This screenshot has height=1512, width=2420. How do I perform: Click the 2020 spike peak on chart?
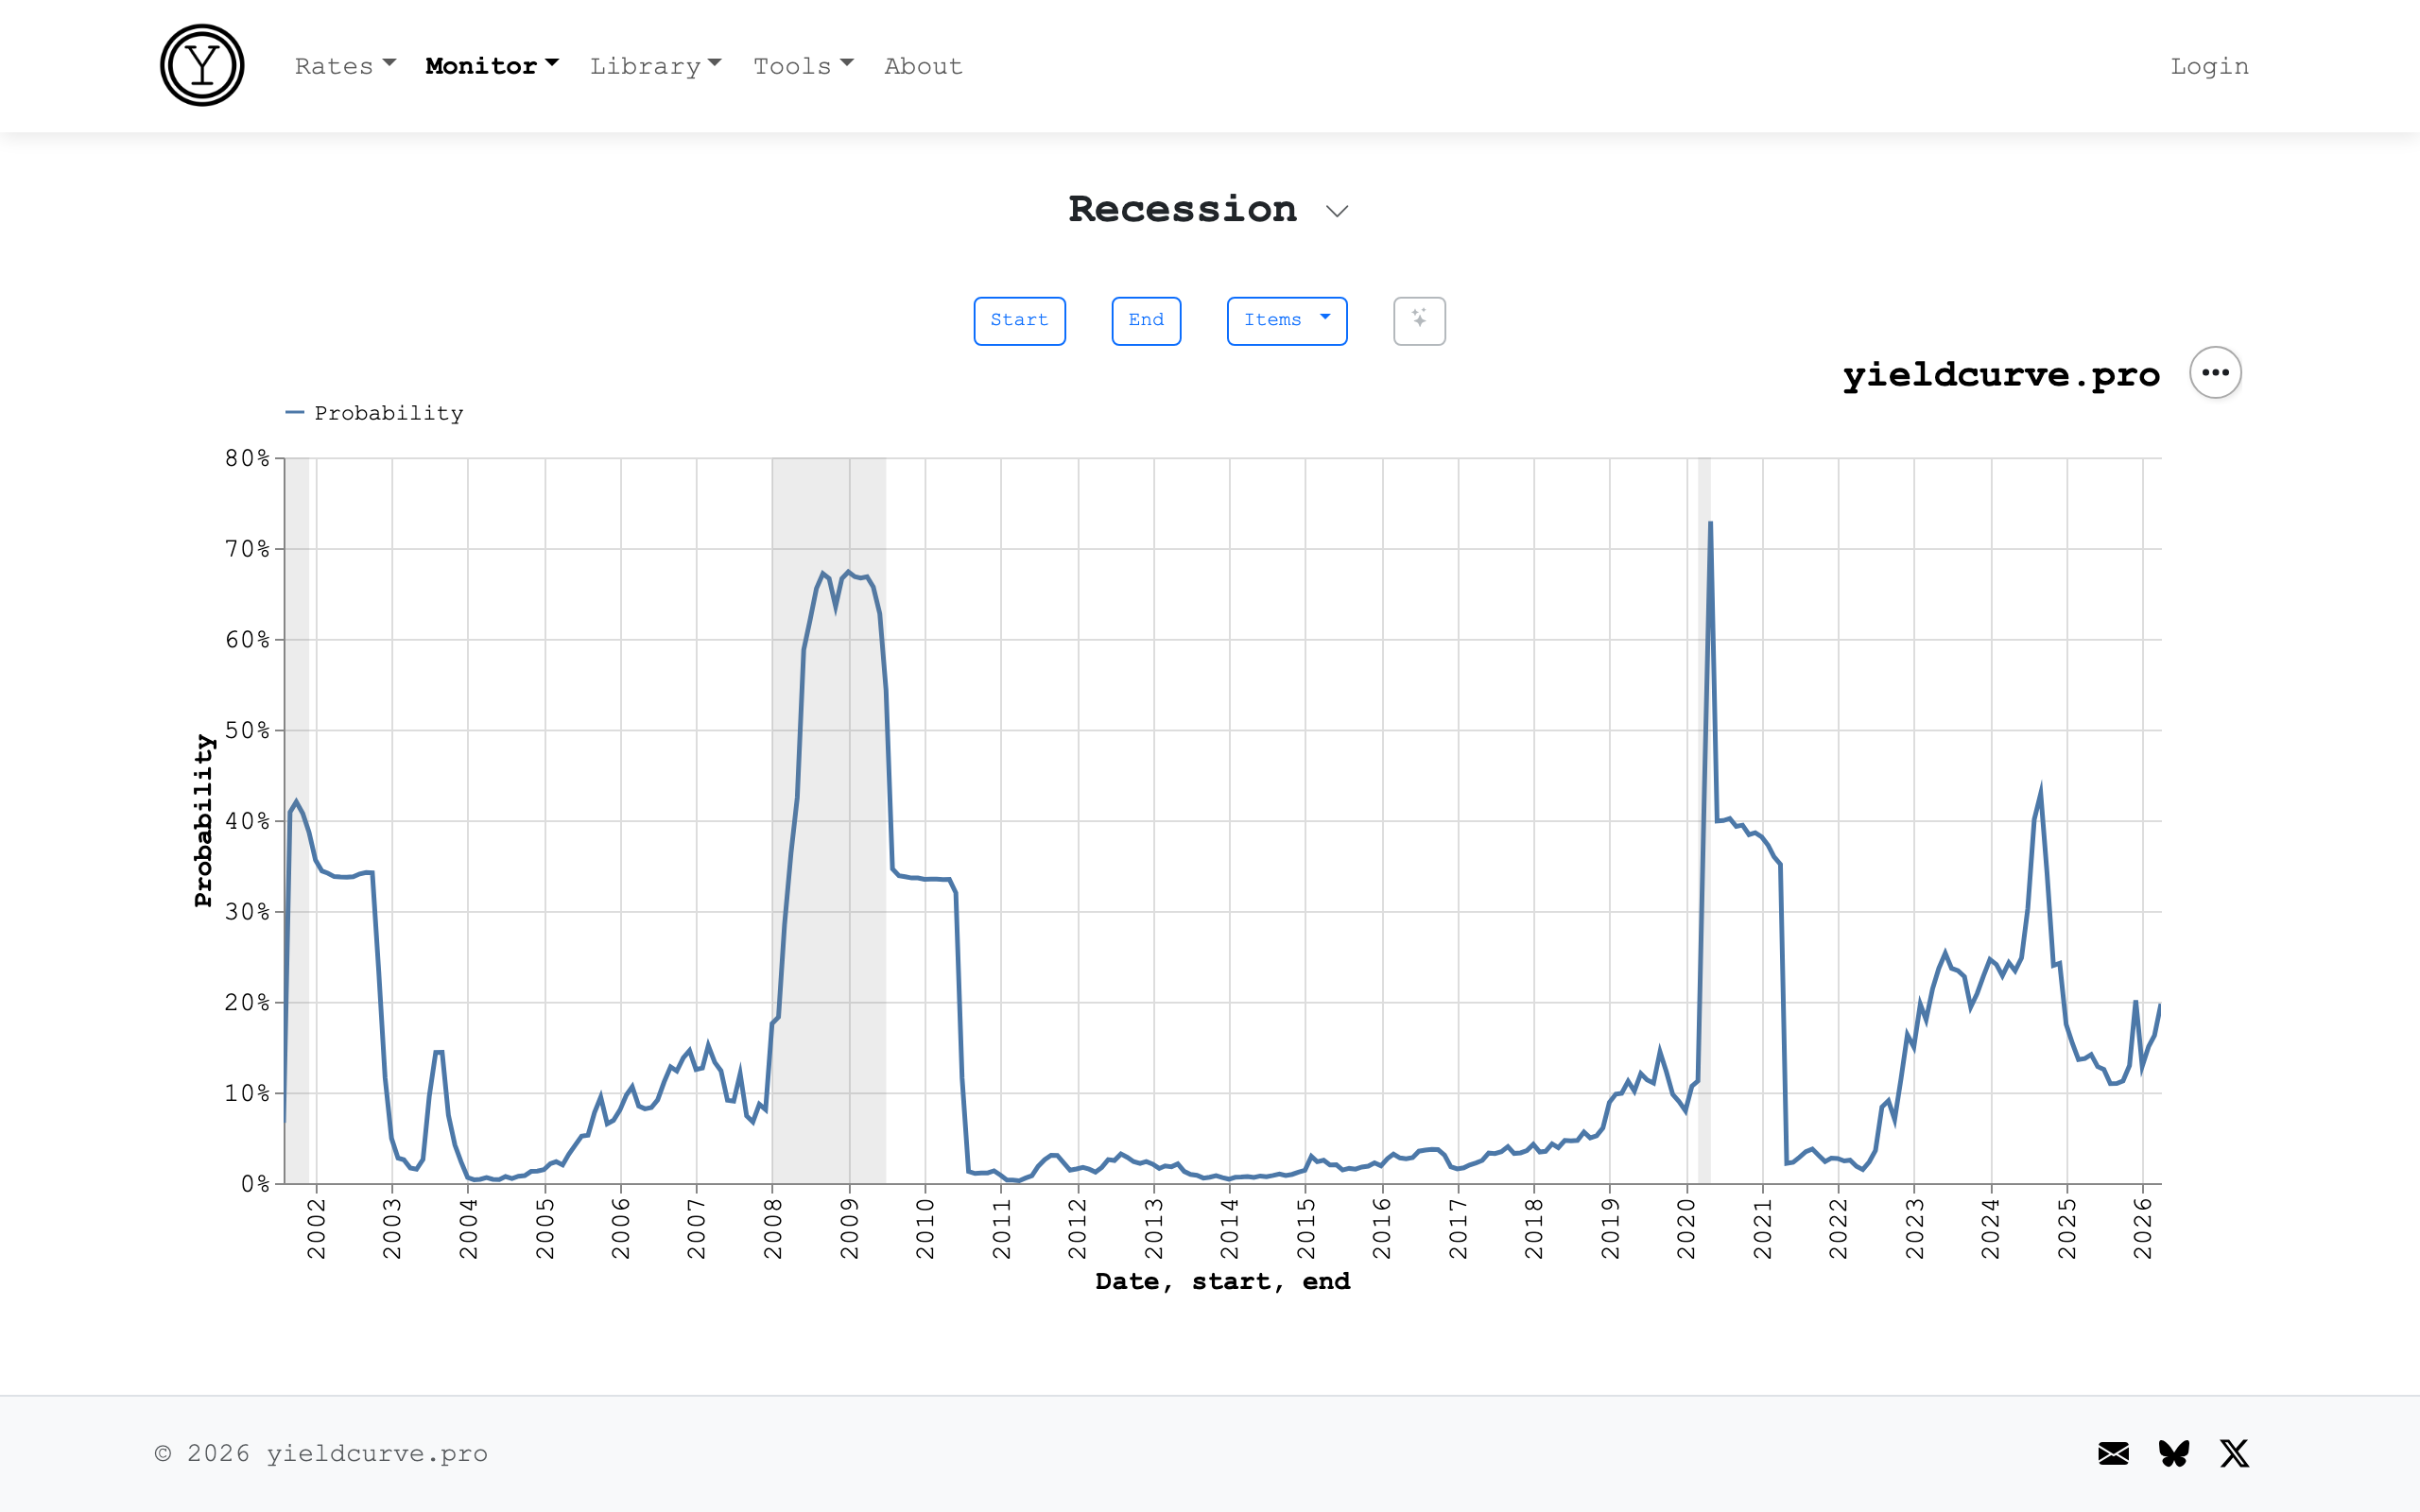[x=1710, y=523]
